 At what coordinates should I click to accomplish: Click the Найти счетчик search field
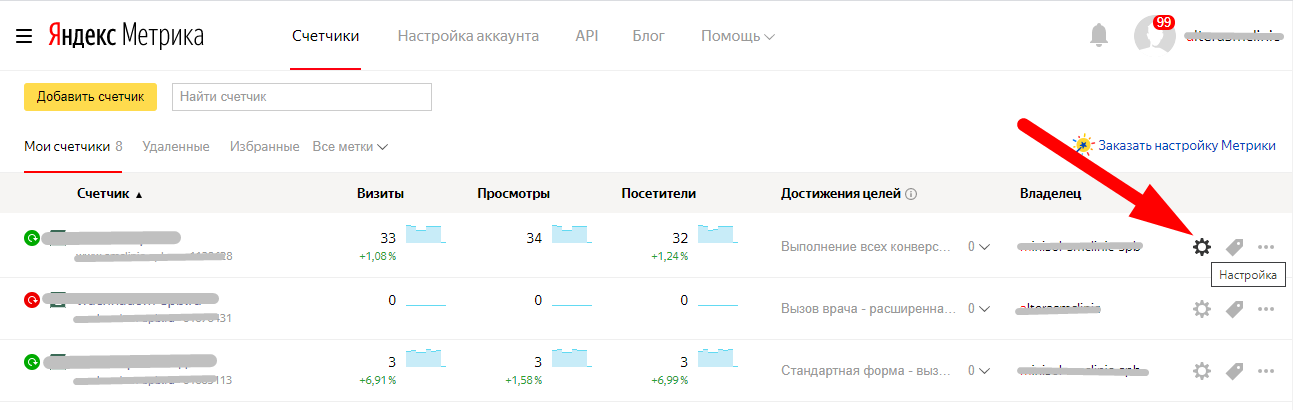(x=301, y=97)
